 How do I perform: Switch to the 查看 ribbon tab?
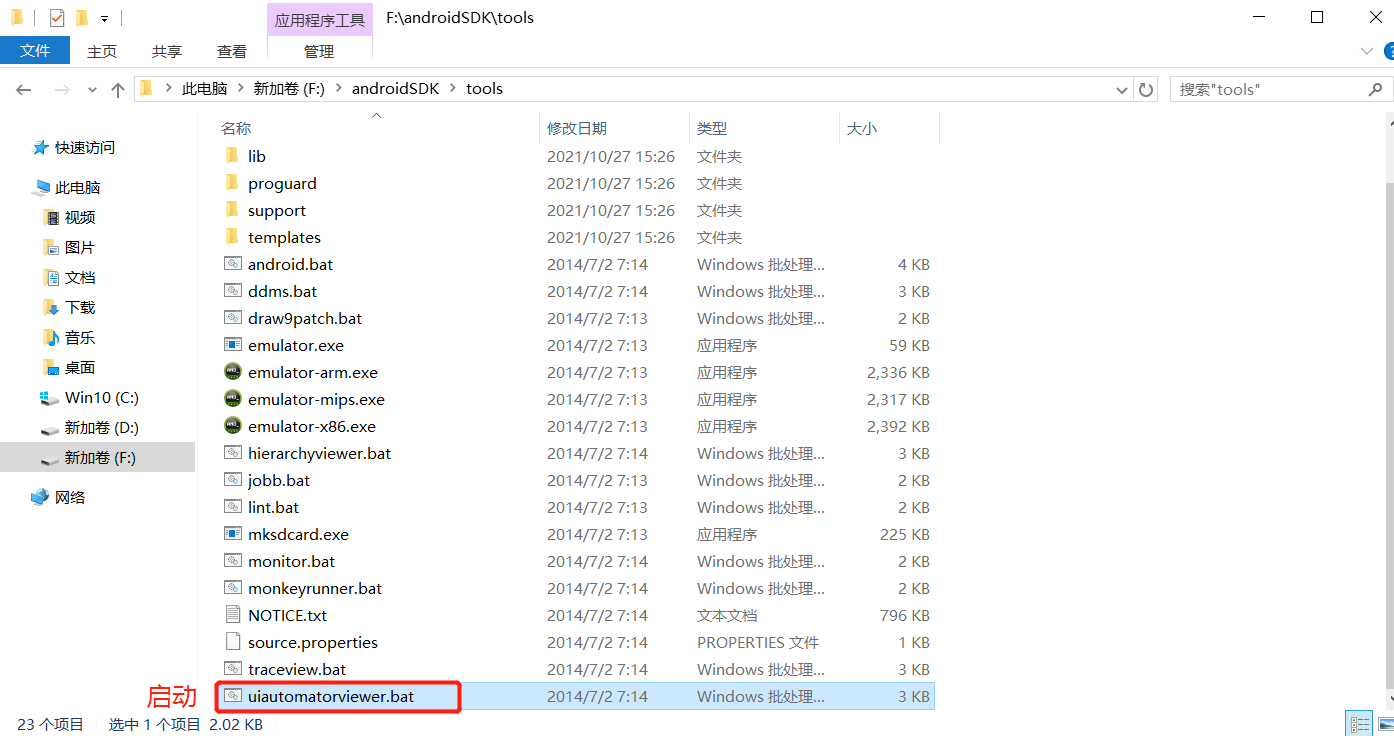[x=231, y=51]
